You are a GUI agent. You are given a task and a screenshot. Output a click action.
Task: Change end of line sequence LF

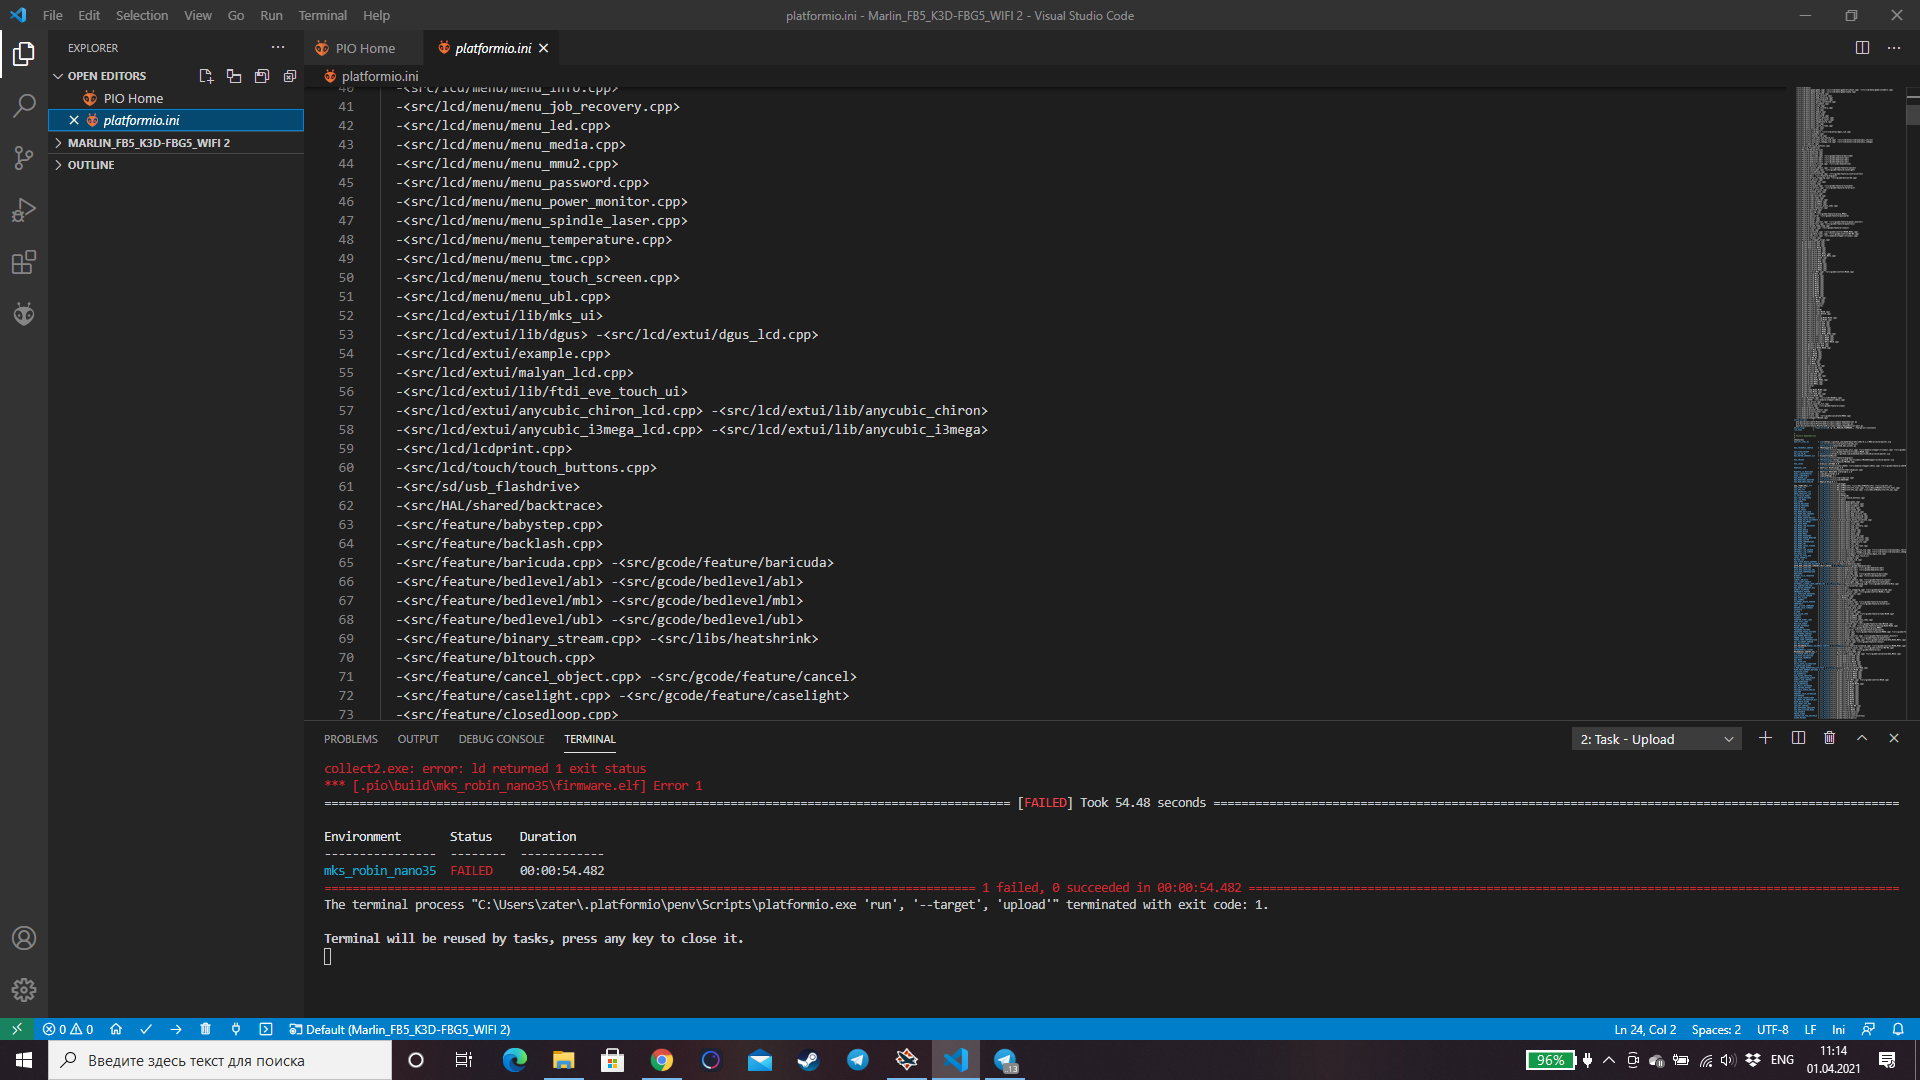click(1810, 1029)
